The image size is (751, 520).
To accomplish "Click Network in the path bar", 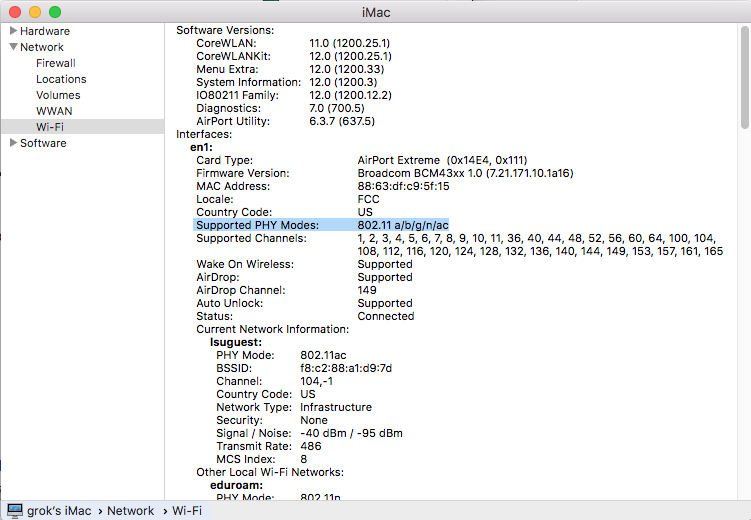I will point(130,511).
